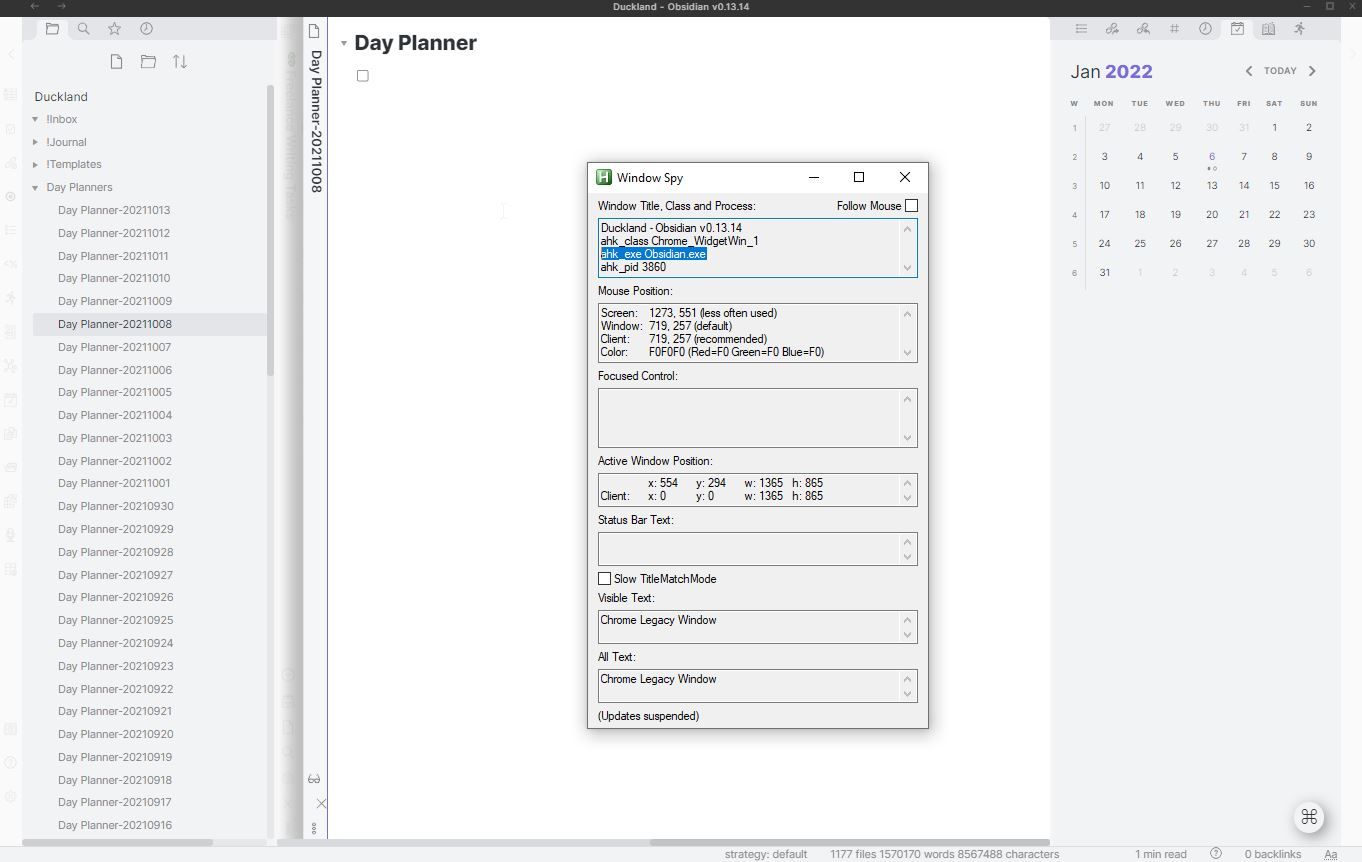Select January 6 in calendar
Image resolution: width=1362 pixels, height=862 pixels.
(1211, 157)
